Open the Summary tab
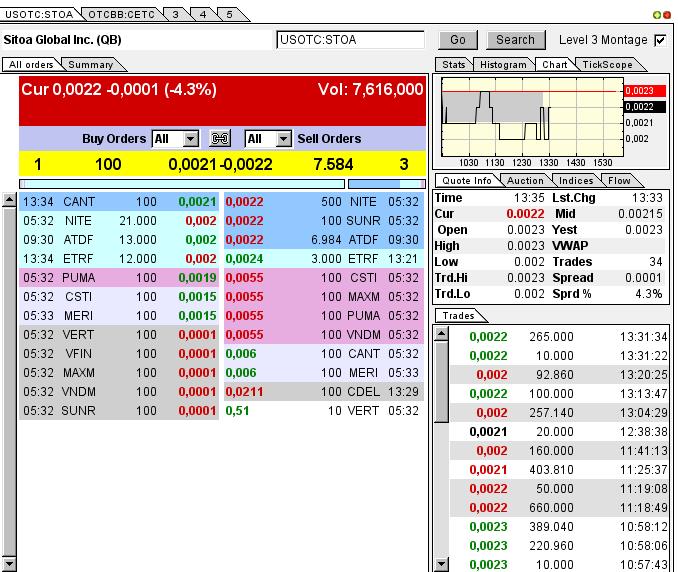This screenshot has width=678, height=572. click(90, 65)
